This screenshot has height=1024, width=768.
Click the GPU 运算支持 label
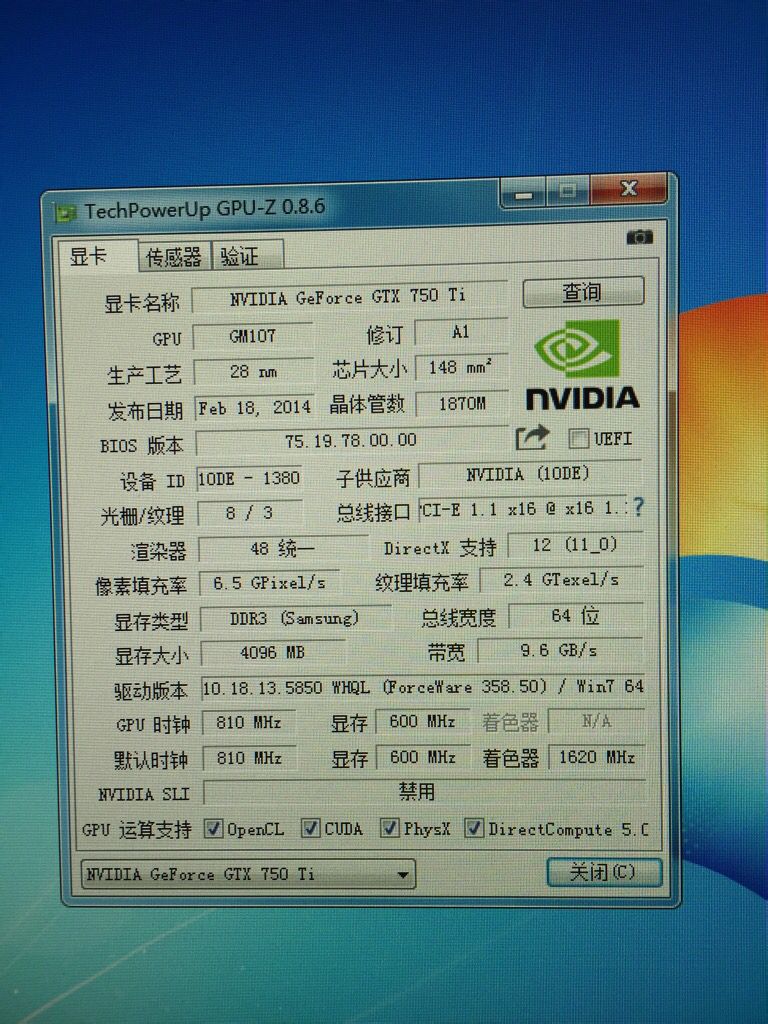coord(137,830)
